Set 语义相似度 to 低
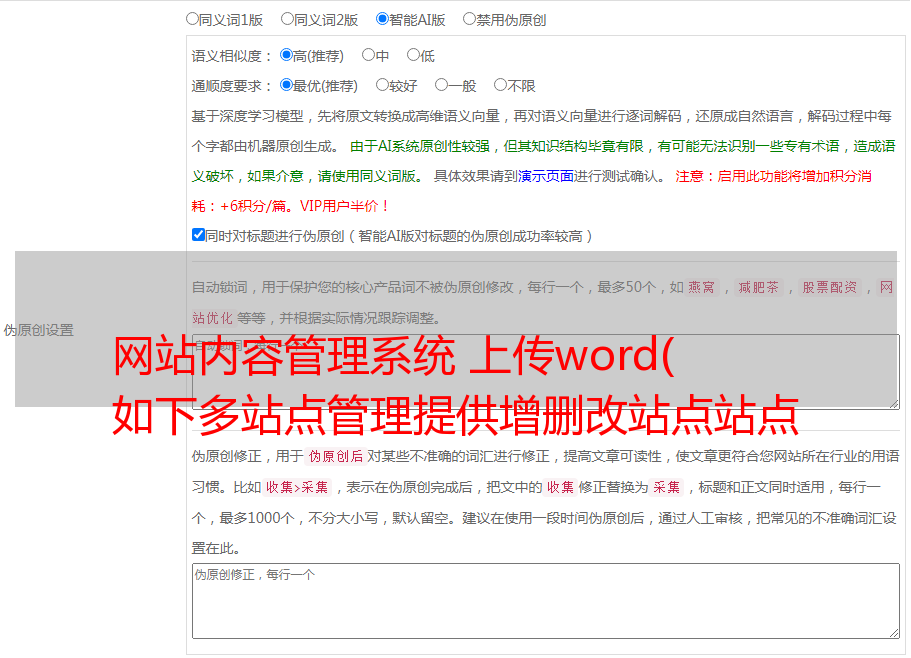911x658 pixels. pos(413,55)
